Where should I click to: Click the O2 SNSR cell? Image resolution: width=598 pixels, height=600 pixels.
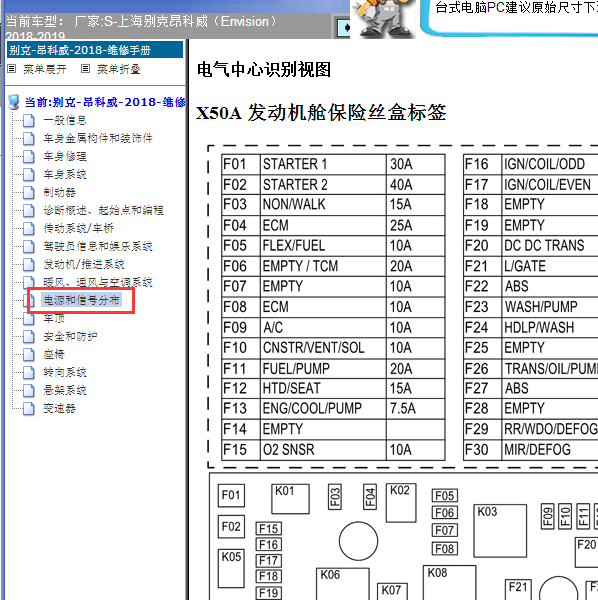coord(323,450)
